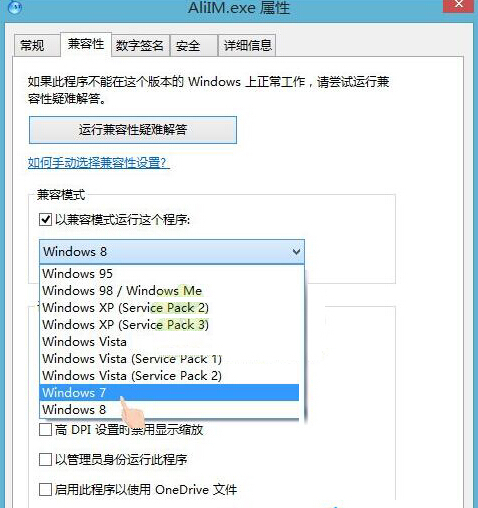
Task: Check 启用此程序以使用 OneDrive 文件
Action: click(45, 490)
